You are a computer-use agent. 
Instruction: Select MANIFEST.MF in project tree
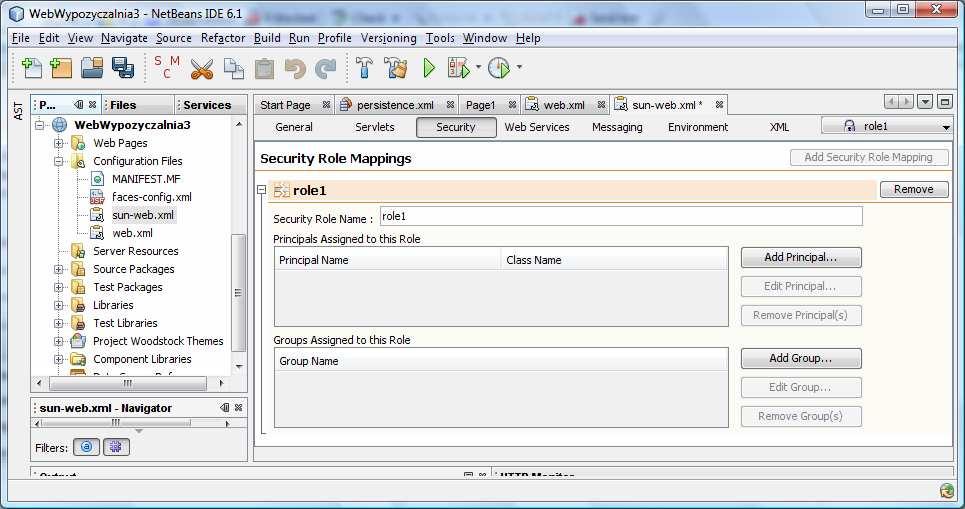(146, 179)
